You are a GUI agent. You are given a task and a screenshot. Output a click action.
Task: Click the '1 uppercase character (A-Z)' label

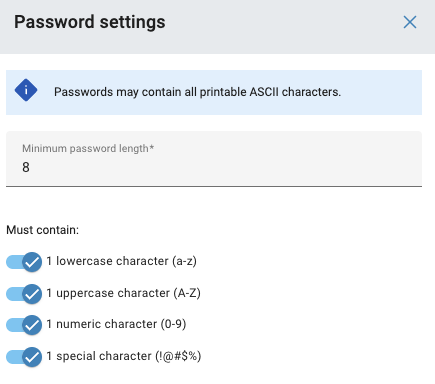[x=123, y=293]
